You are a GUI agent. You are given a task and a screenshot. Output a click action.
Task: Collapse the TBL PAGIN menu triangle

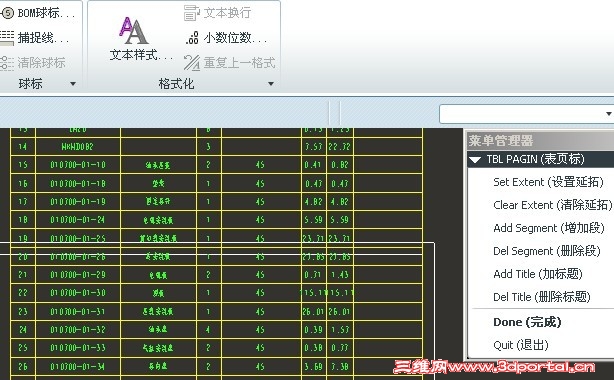[x=475, y=160]
